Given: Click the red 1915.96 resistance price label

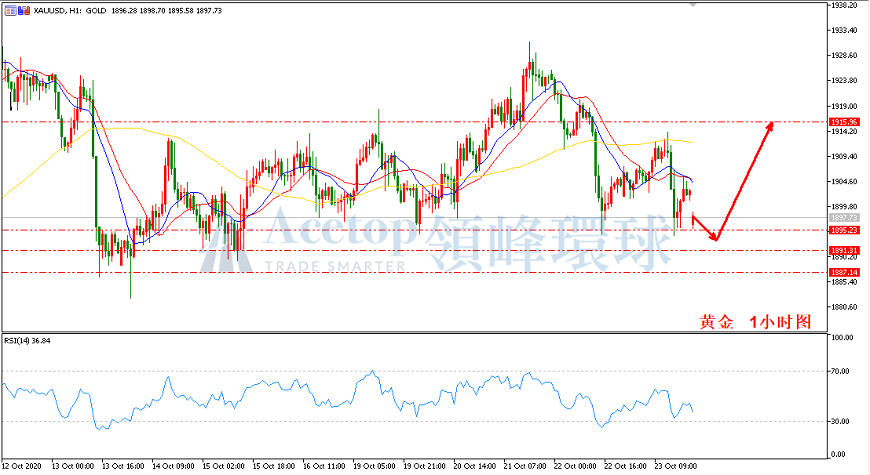Looking at the screenshot, I should (x=844, y=122).
